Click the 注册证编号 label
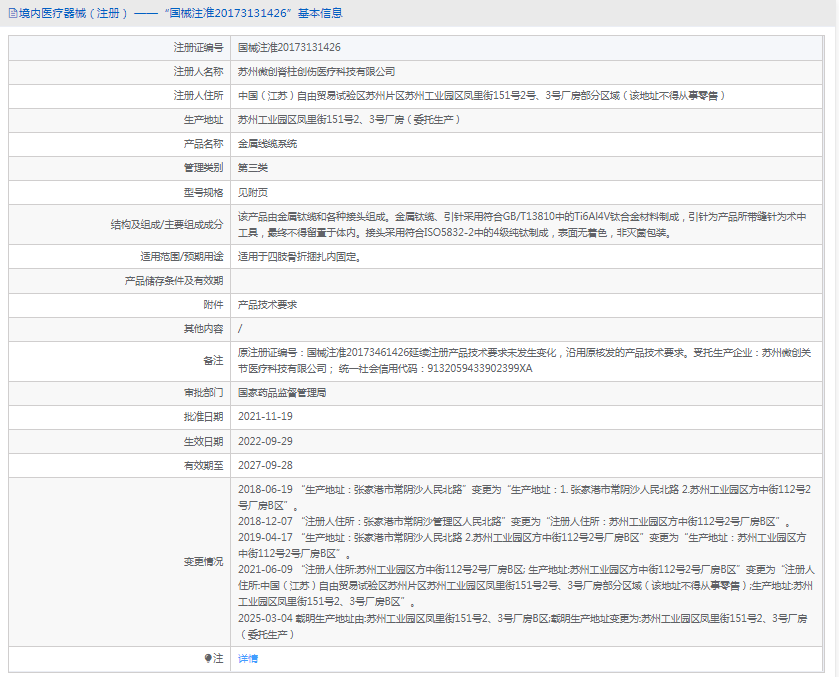Viewport: 839px width, 677px height. [199, 48]
